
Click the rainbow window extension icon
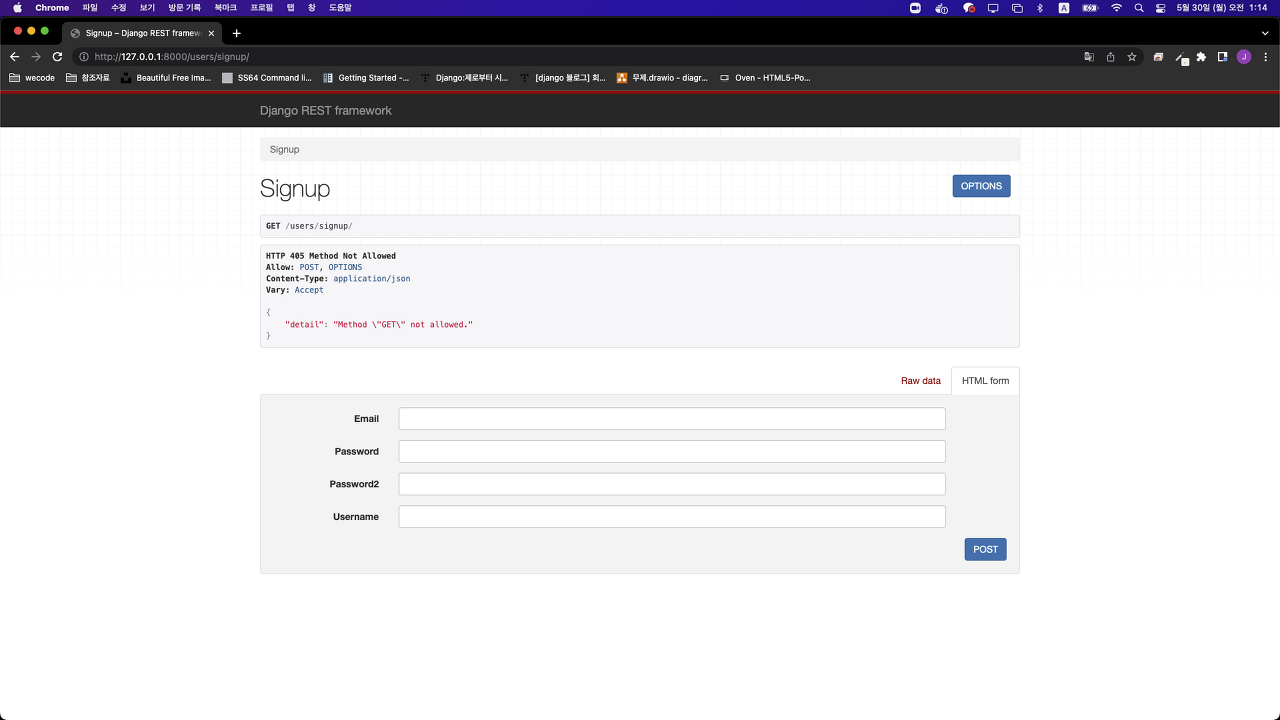(x=1158, y=57)
